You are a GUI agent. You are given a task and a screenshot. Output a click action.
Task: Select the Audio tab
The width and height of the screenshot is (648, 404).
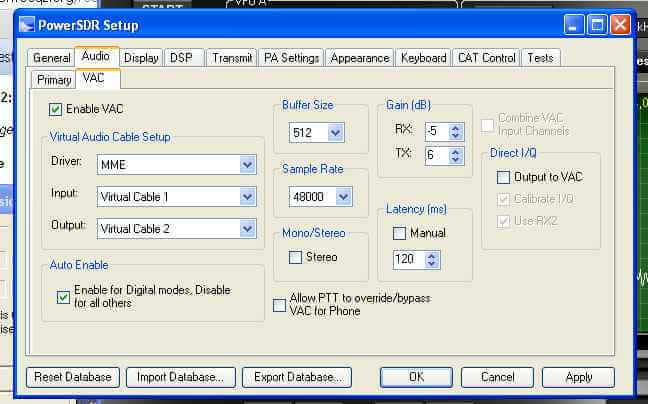click(97, 56)
